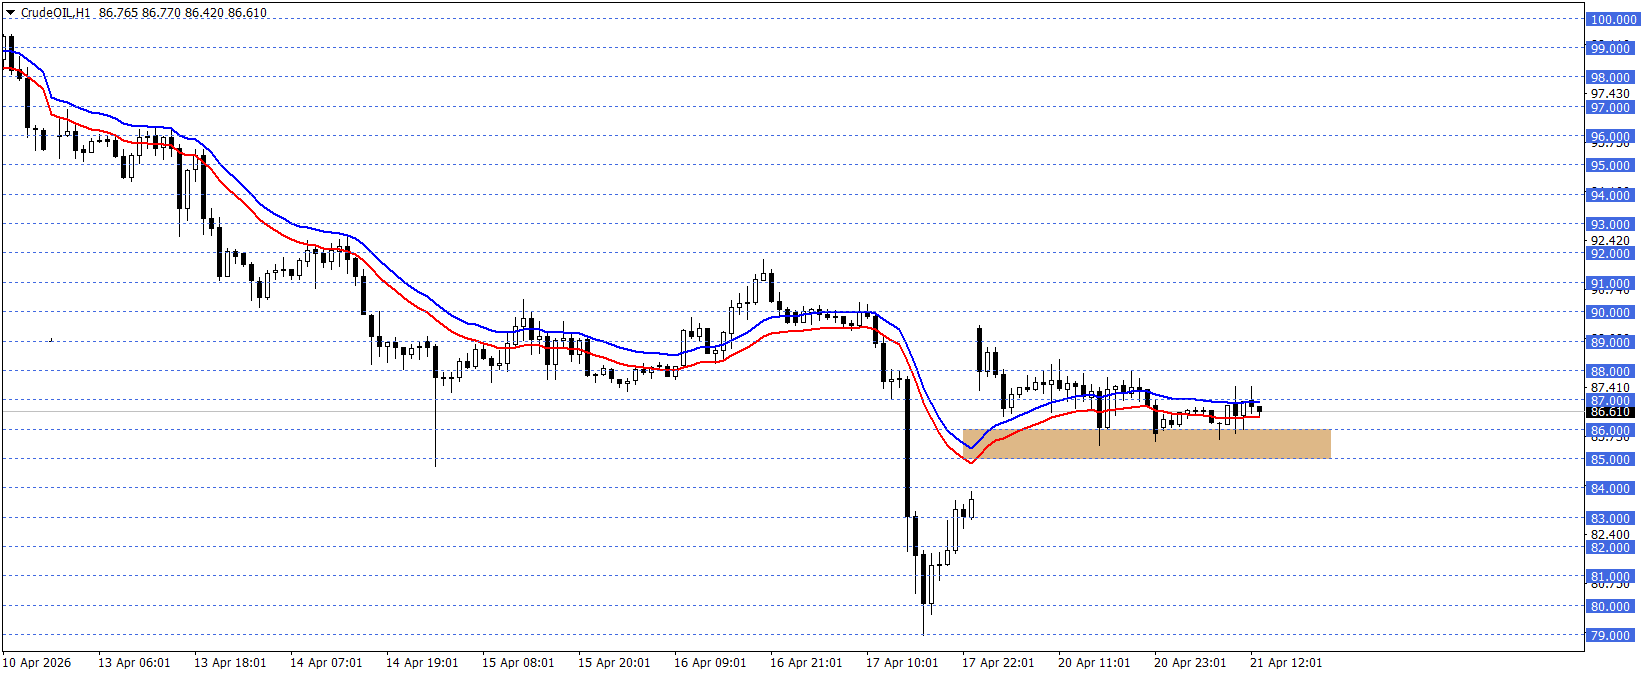Click the 14 Apr 19:01 time label
Viewport: 1641px width, 675px height.
422,663
